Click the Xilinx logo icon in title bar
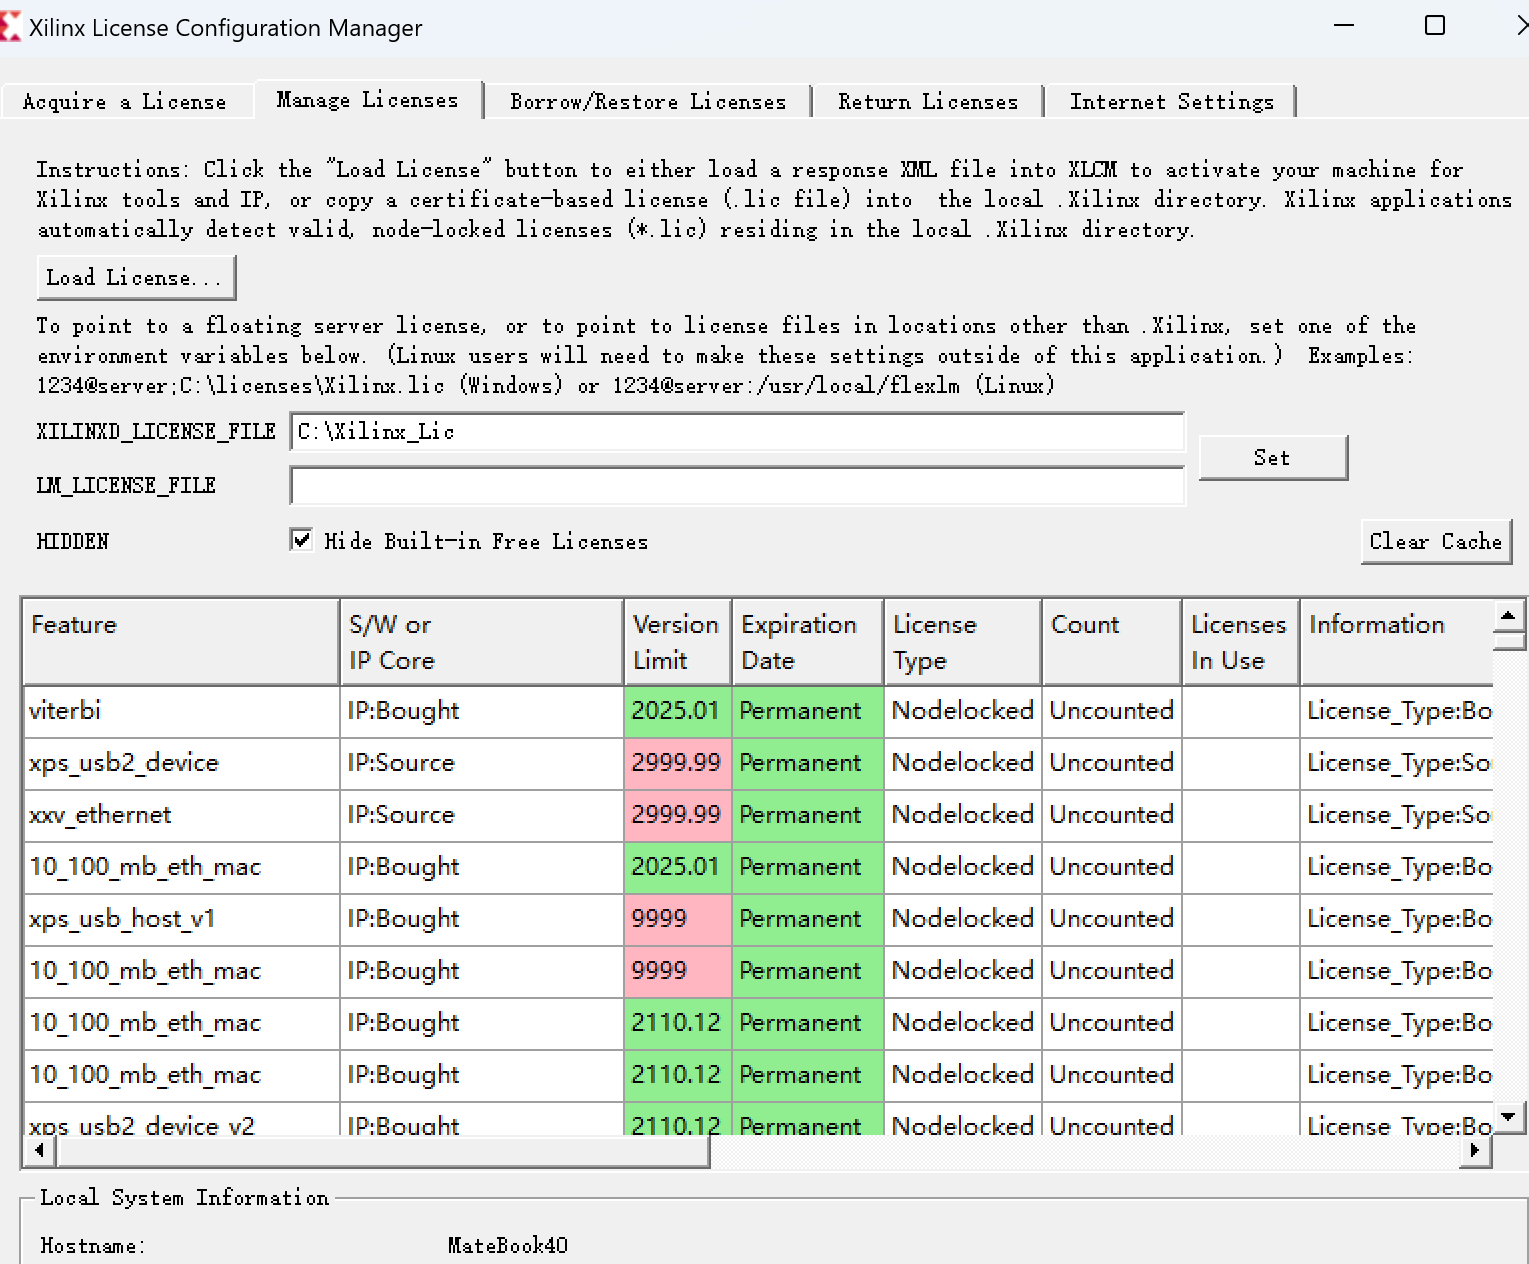 point(10,27)
